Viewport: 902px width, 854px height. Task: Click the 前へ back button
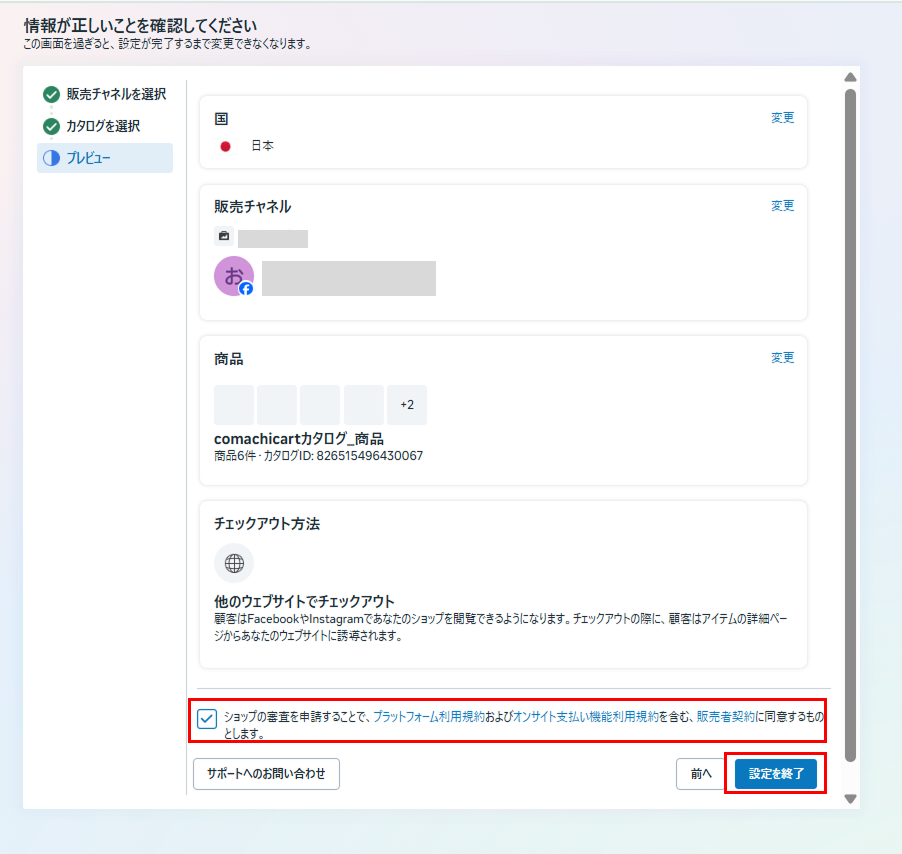[700, 774]
